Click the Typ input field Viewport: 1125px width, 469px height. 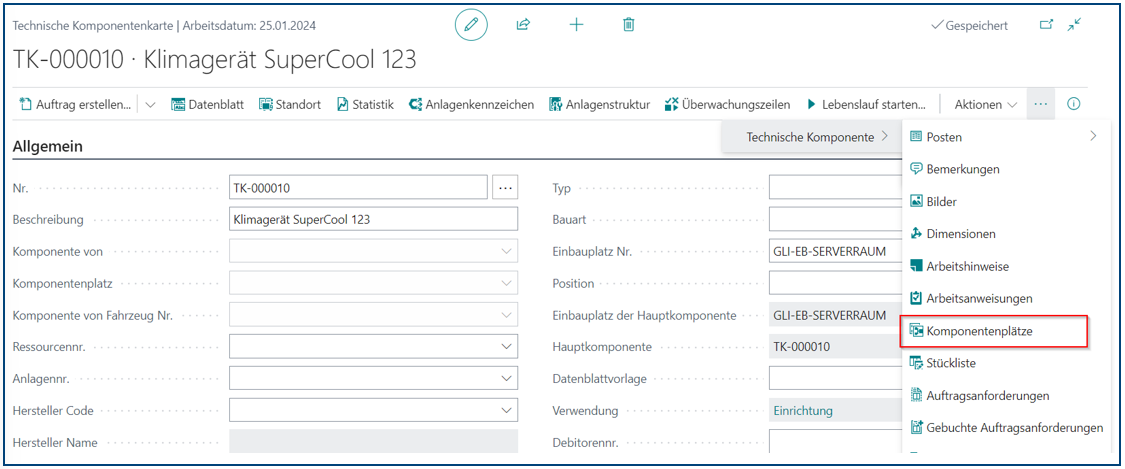pyautogui.click(x=835, y=187)
